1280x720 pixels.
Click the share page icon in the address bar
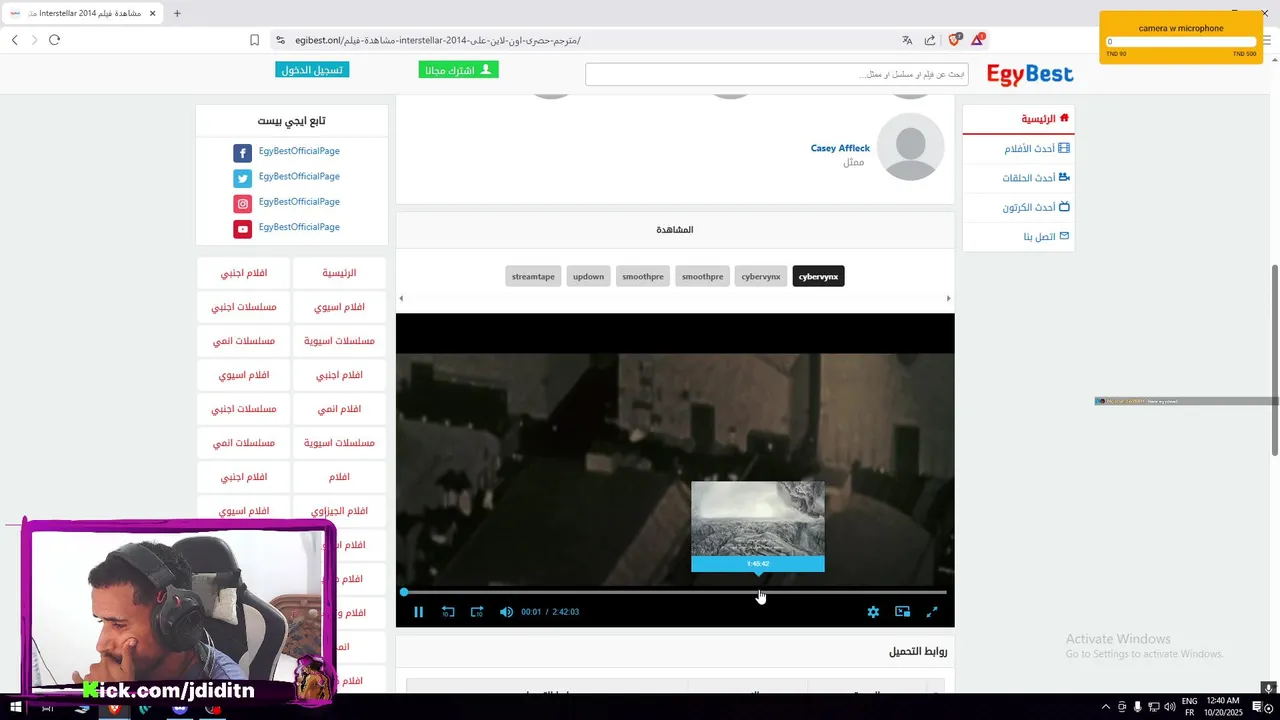930,40
